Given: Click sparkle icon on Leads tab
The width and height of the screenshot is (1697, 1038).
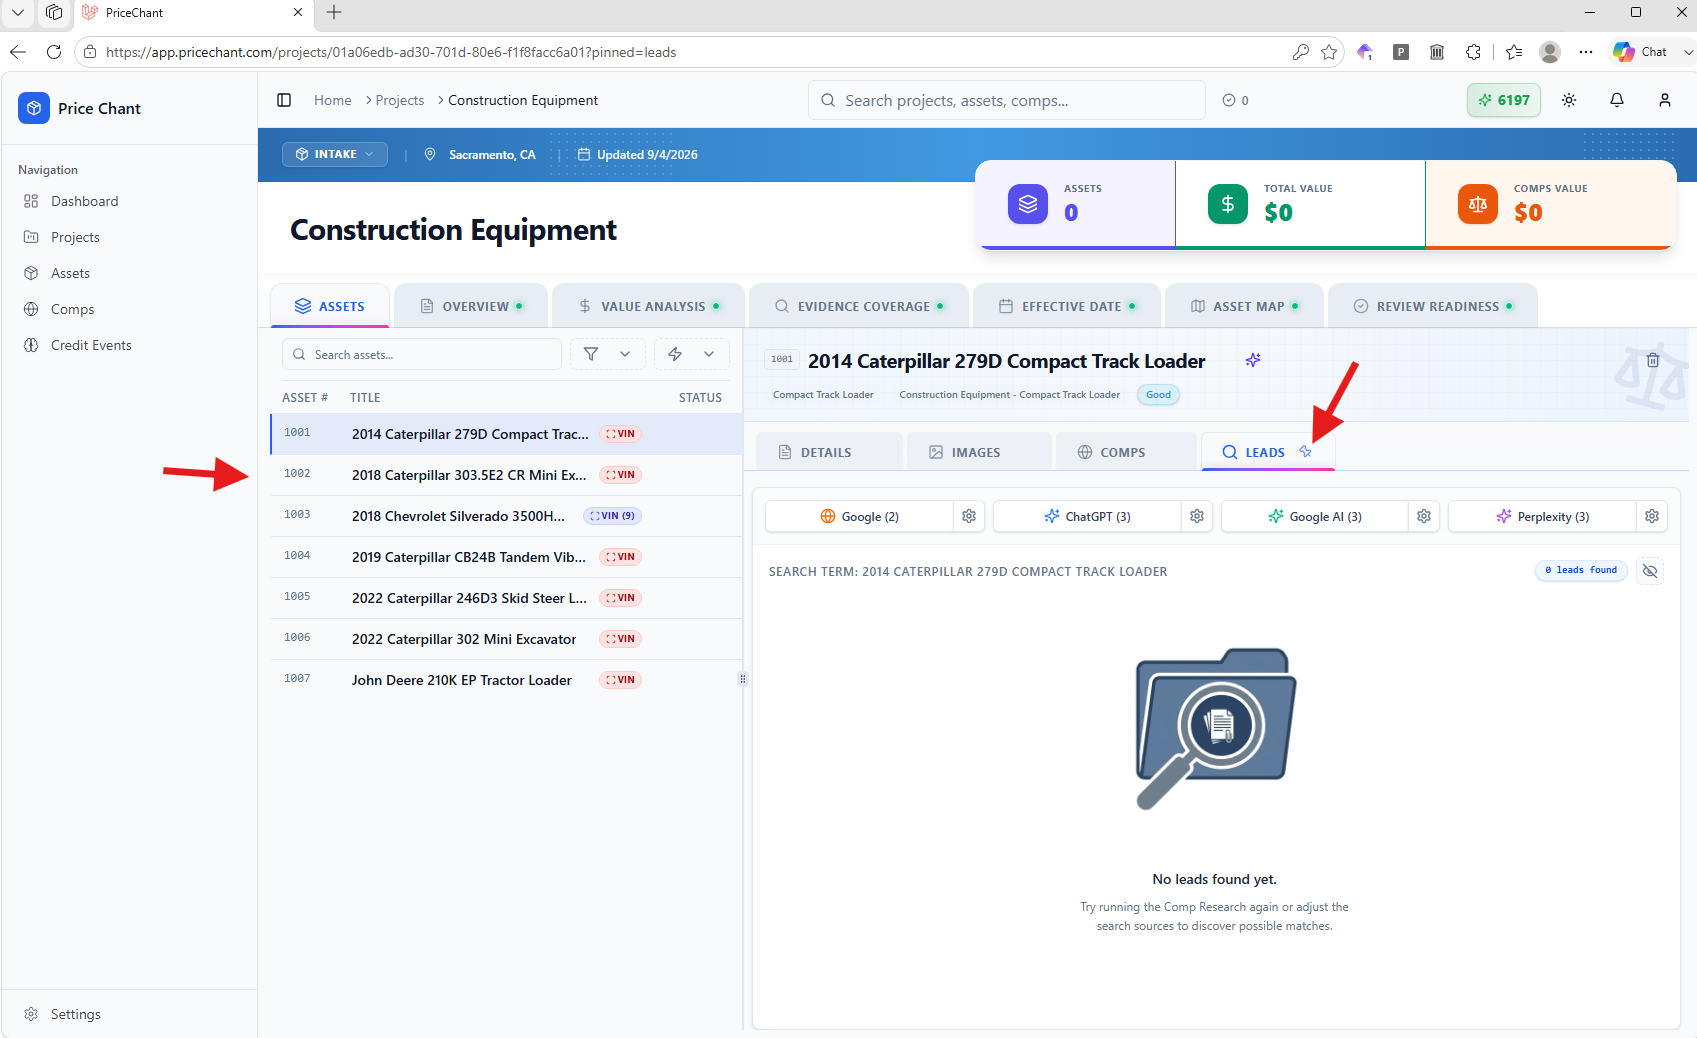Looking at the screenshot, I should tap(1305, 452).
